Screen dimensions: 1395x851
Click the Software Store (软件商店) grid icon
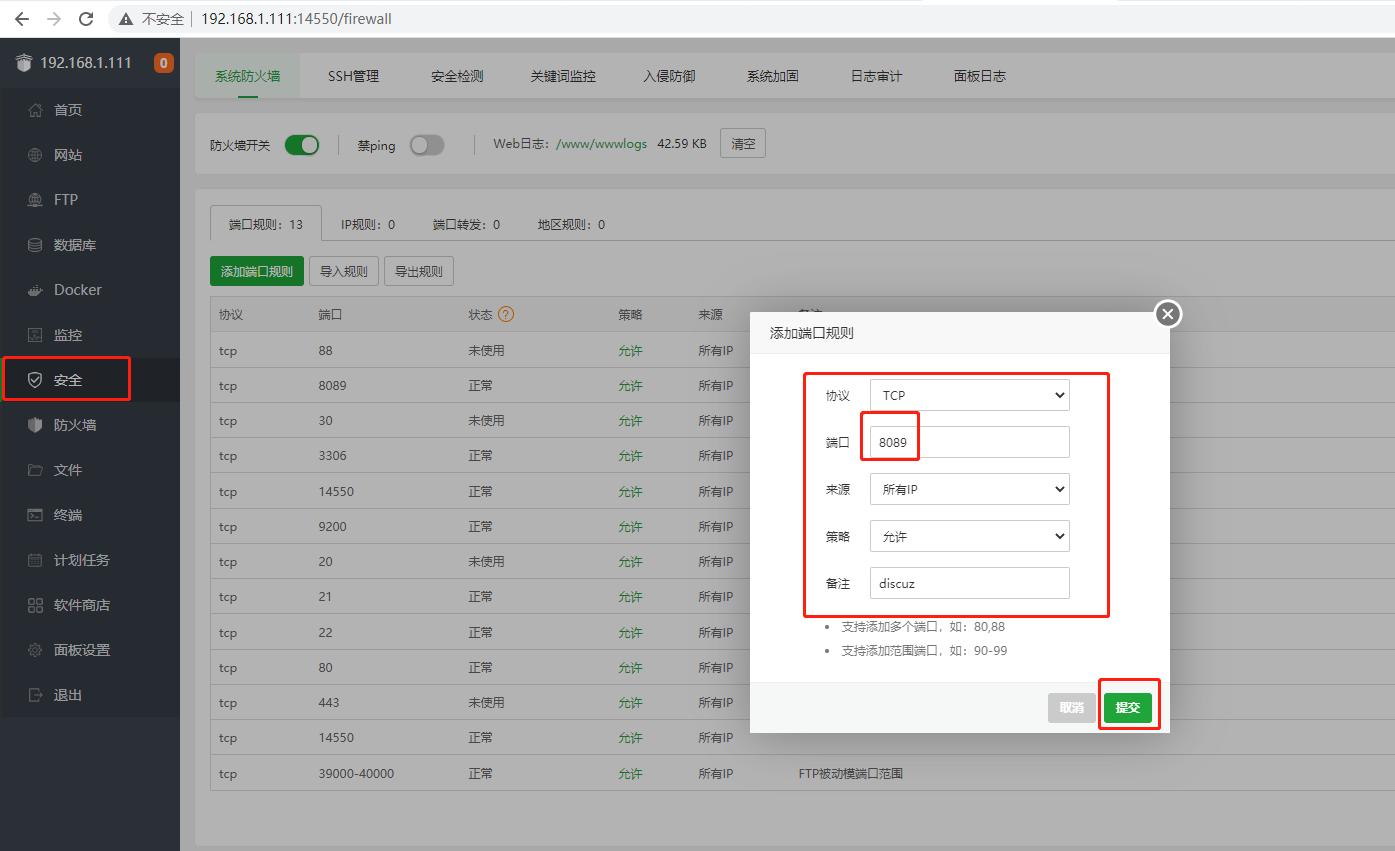(35, 605)
